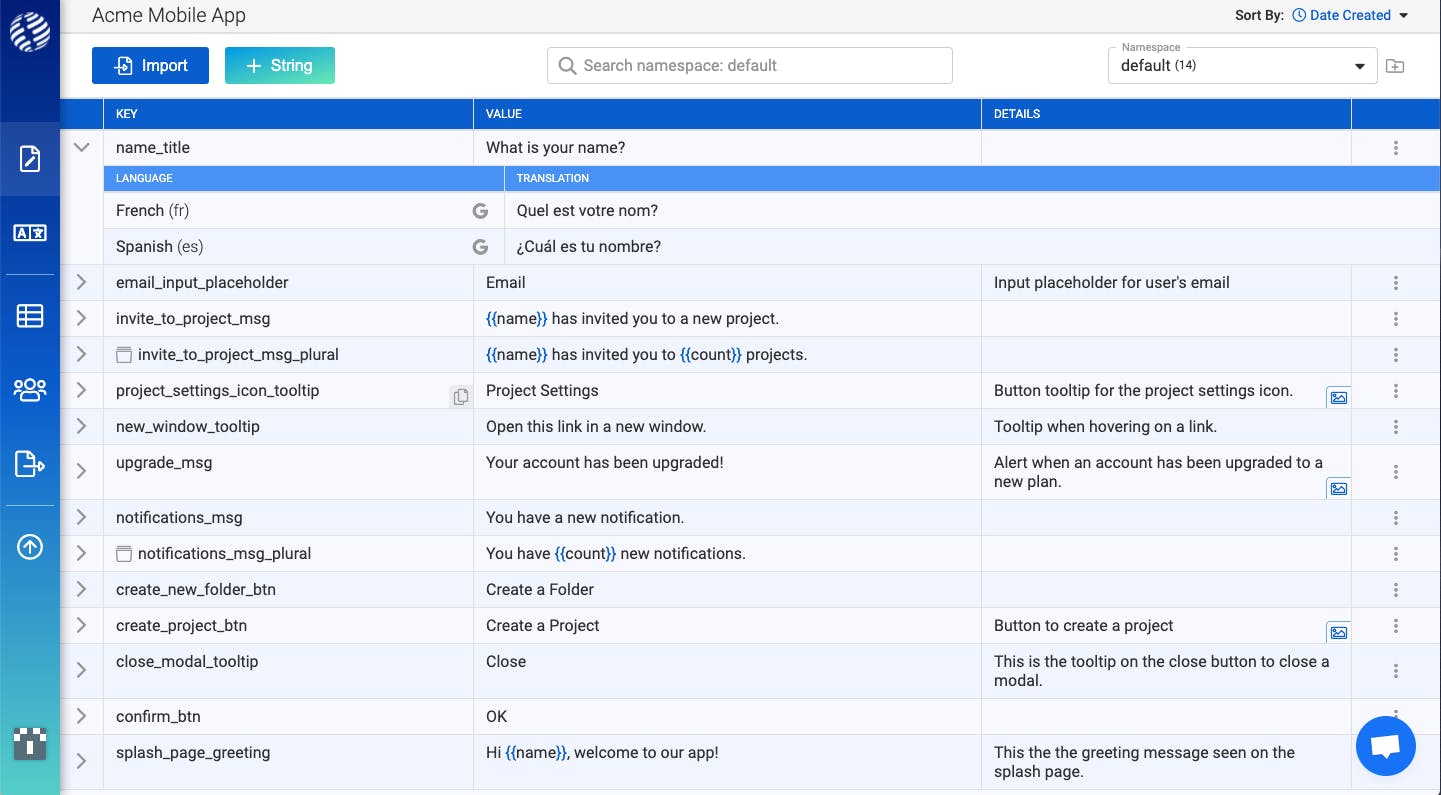Open the chat support bubble
This screenshot has height=795, width=1441.
pyautogui.click(x=1385, y=746)
